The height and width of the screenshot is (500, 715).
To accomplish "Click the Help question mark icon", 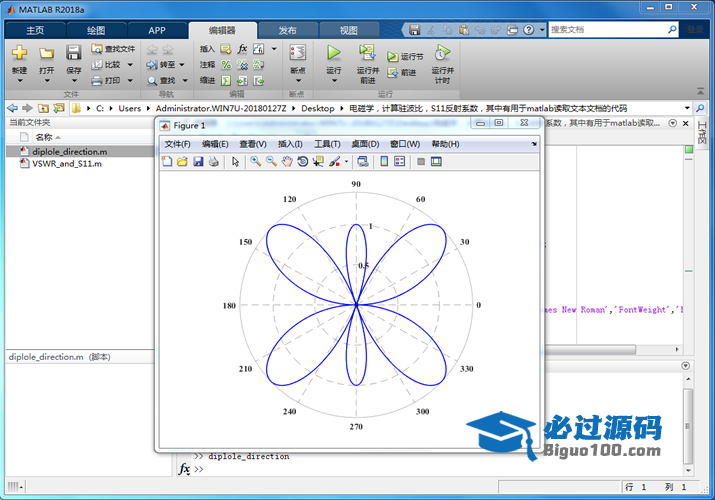I will click(x=528, y=30).
